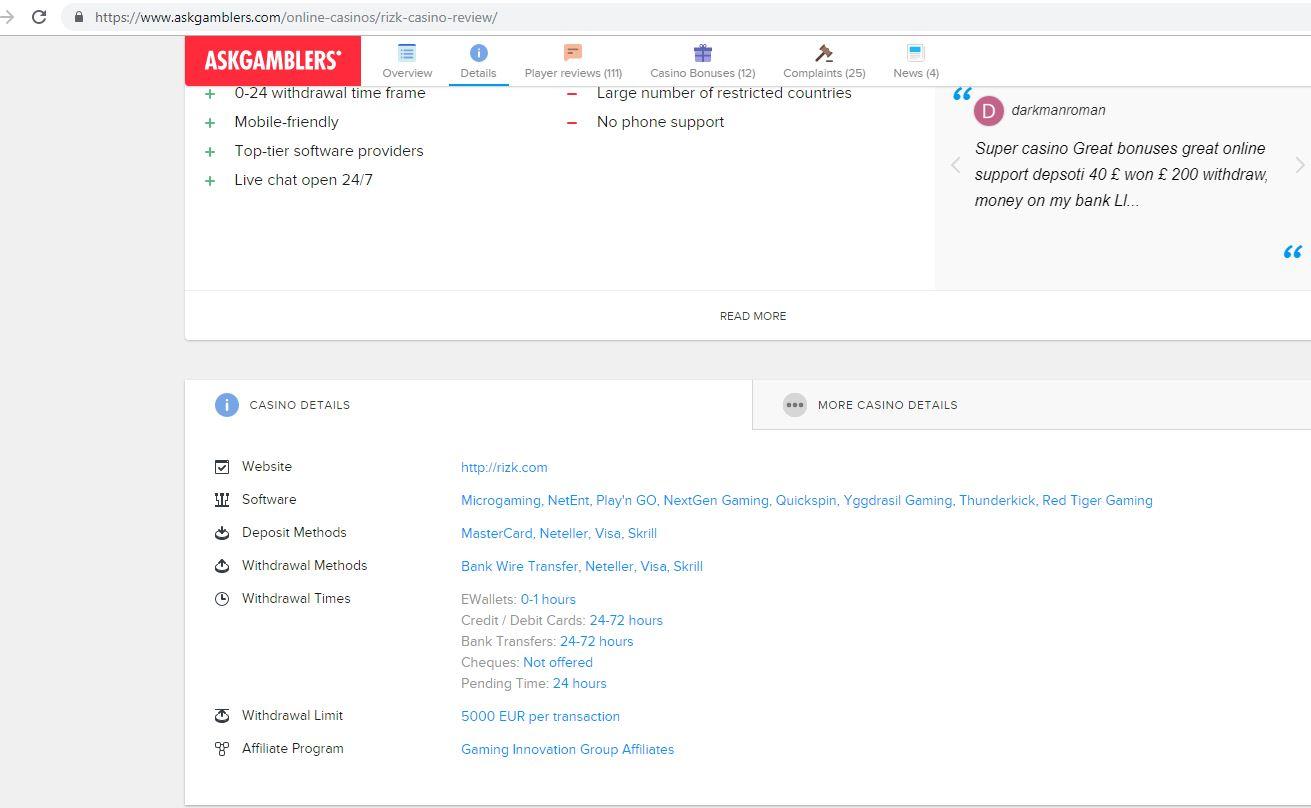Image resolution: width=1311 pixels, height=808 pixels.
Task: Select the CASINO DETAILS tab
Action: pos(468,405)
